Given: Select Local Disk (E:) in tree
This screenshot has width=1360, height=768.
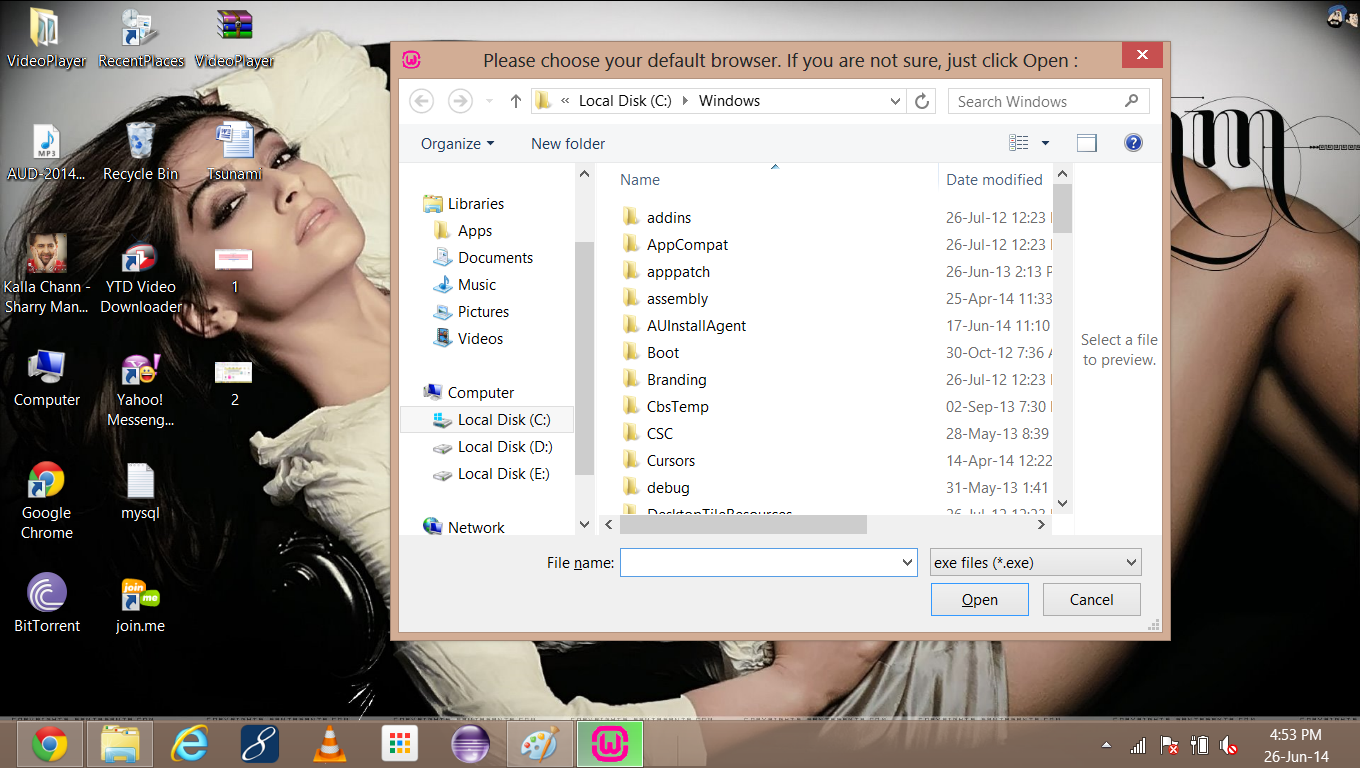Looking at the screenshot, I should click(491, 474).
